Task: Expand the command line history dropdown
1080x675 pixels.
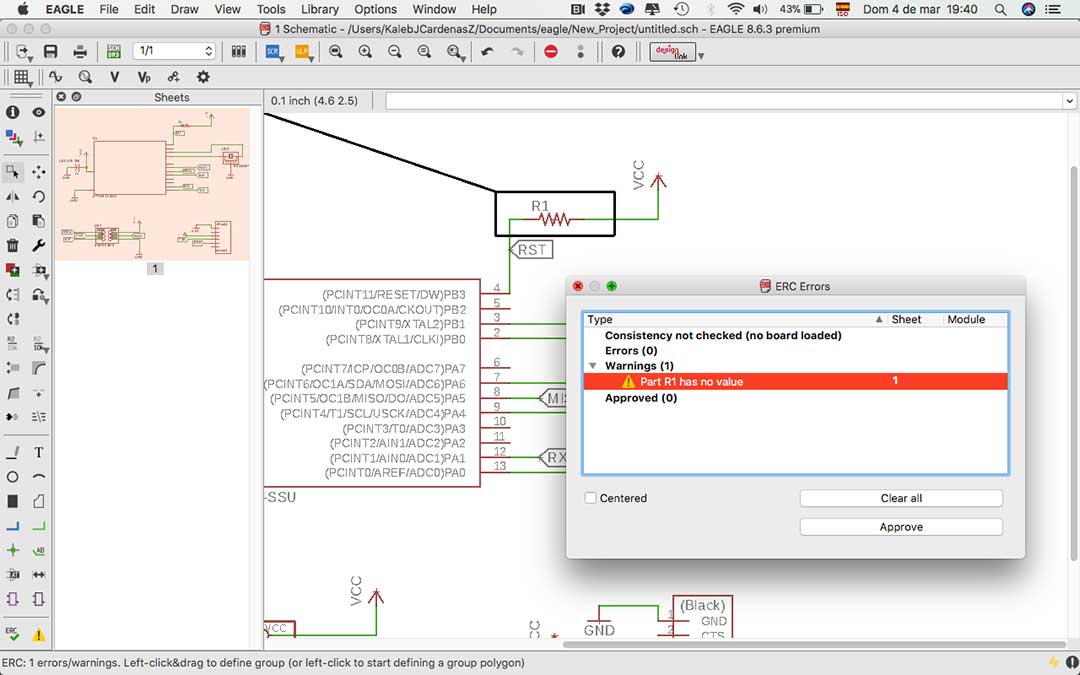Action: (x=1069, y=101)
